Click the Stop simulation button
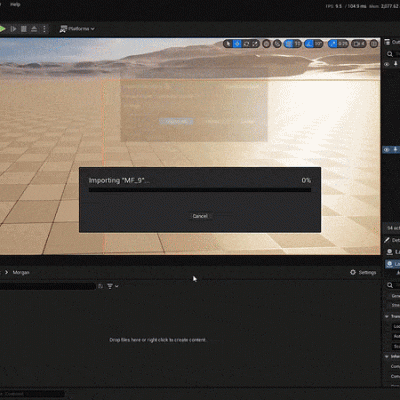The height and width of the screenshot is (400, 400). 24,29
